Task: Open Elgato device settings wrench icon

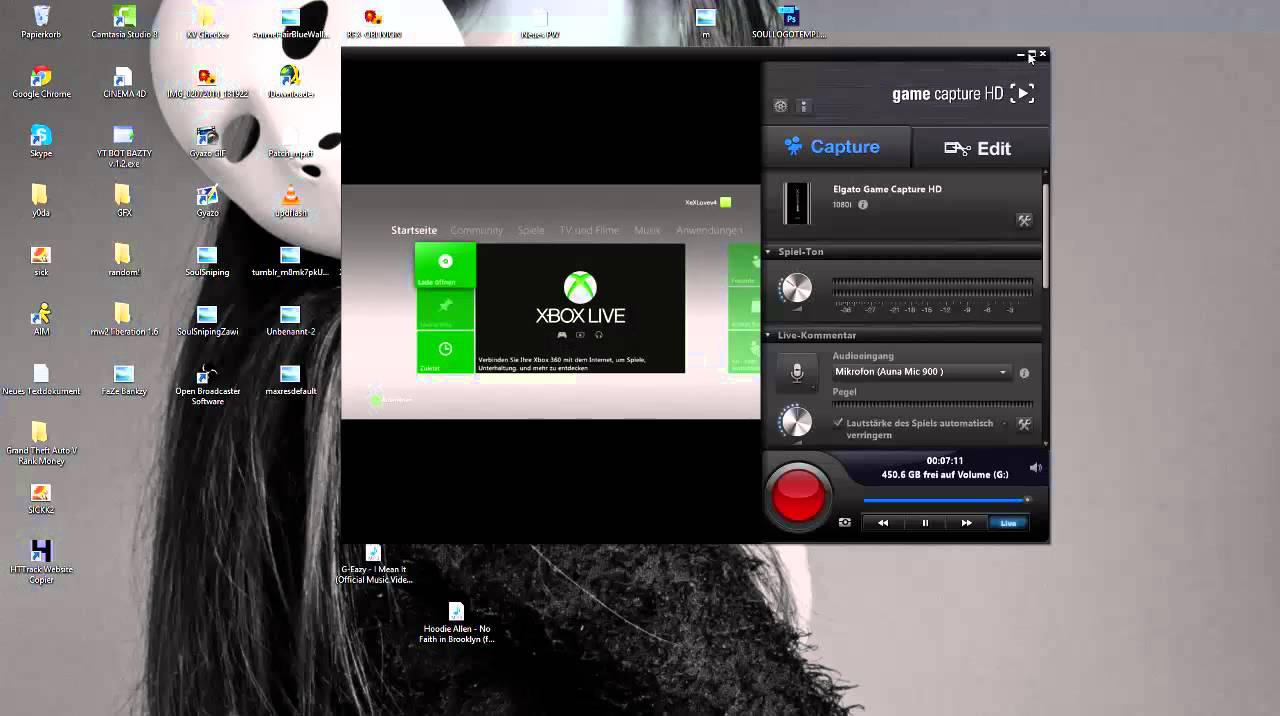Action: [1024, 220]
